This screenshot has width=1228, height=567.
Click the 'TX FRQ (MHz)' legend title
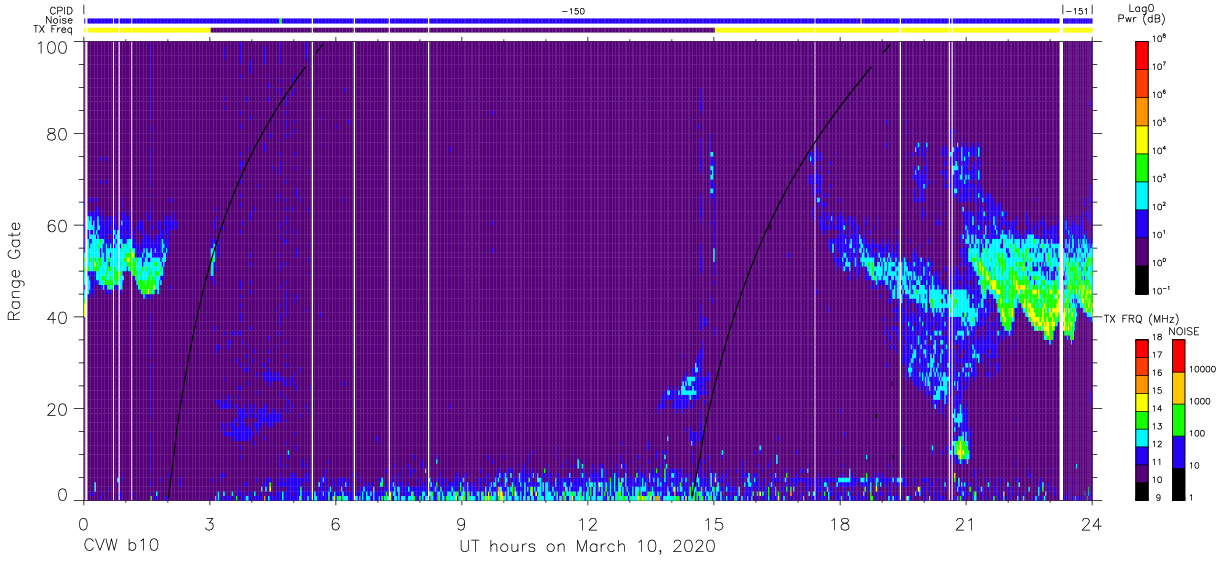(x=1140, y=318)
